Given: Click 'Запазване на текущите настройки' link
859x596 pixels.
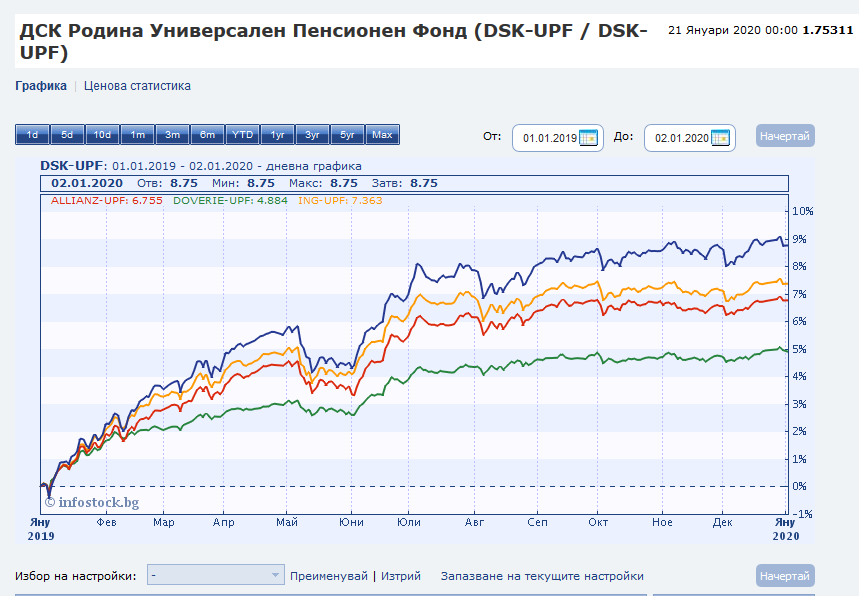Looking at the screenshot, I should pos(542,576).
